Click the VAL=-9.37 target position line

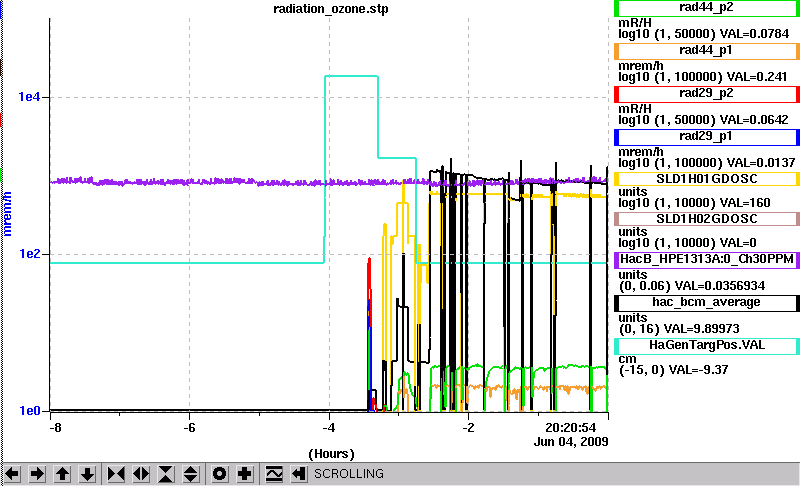673,370
